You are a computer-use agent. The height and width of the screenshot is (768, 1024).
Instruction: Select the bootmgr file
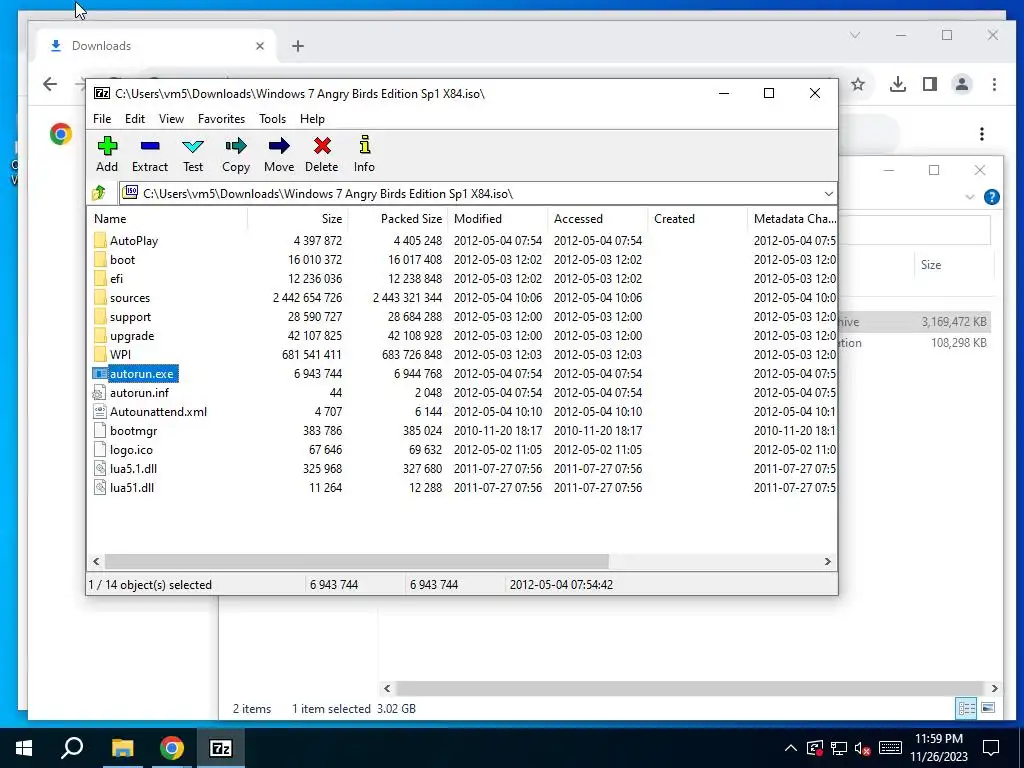133,430
